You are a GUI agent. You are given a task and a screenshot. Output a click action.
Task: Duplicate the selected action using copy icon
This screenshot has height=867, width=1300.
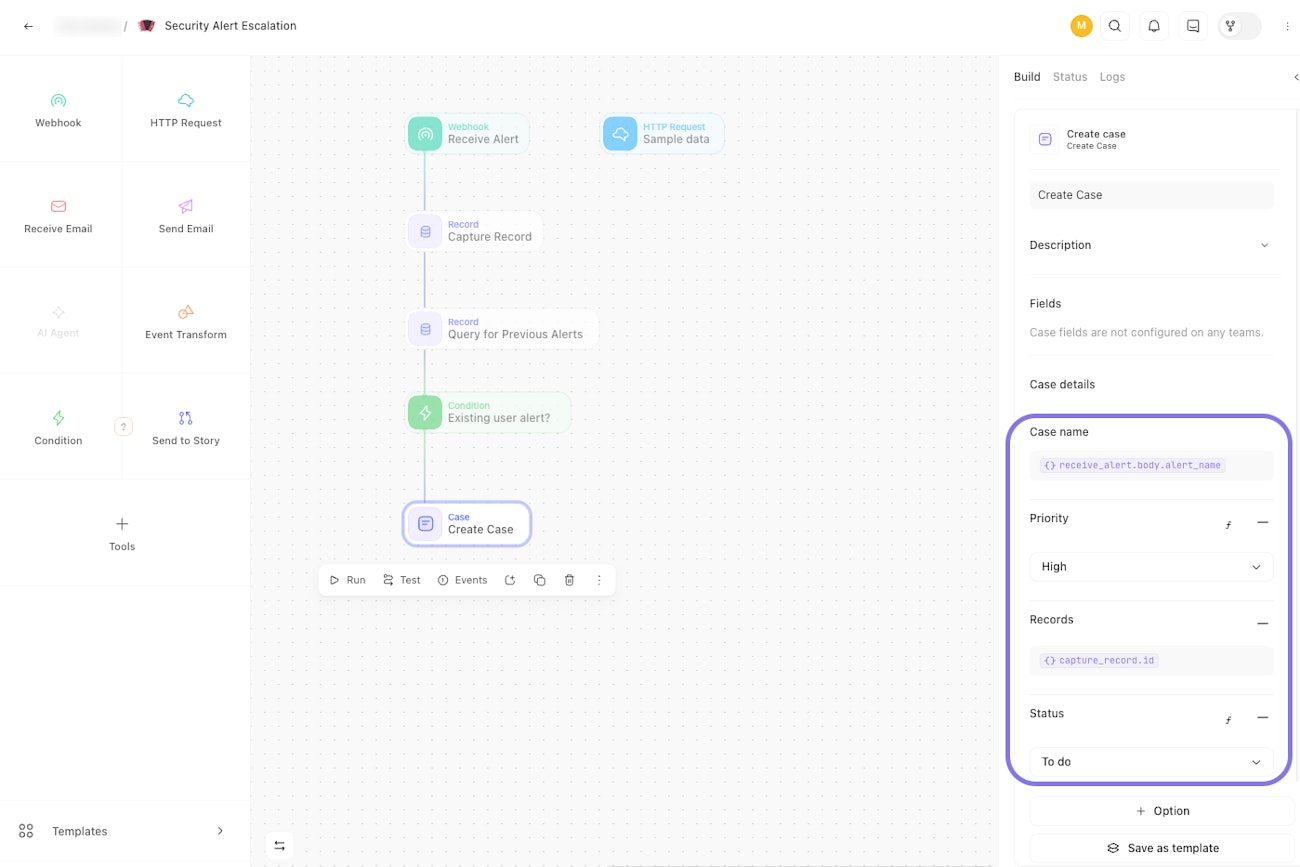pyautogui.click(x=539, y=580)
